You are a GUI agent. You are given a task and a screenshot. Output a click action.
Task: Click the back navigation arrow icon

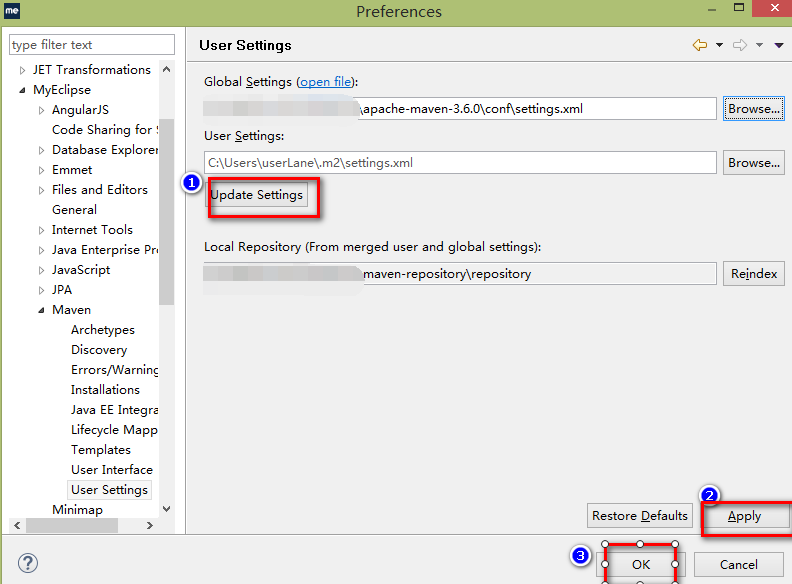click(700, 45)
